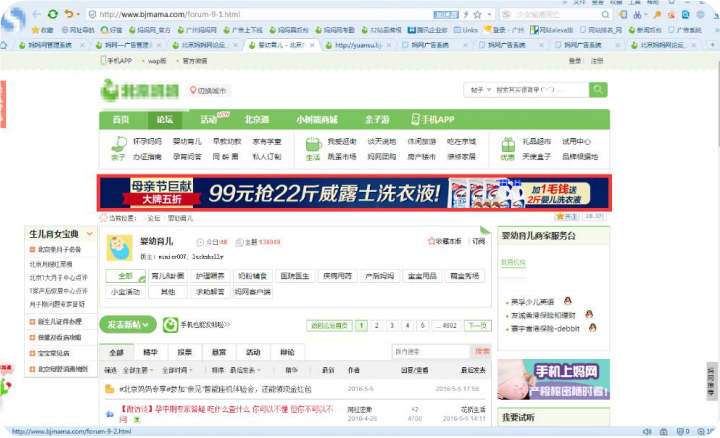This screenshot has height=438, width=720.
Task: Click the 婴幼育儿 baby avatar image
Action: (x=120, y=248)
